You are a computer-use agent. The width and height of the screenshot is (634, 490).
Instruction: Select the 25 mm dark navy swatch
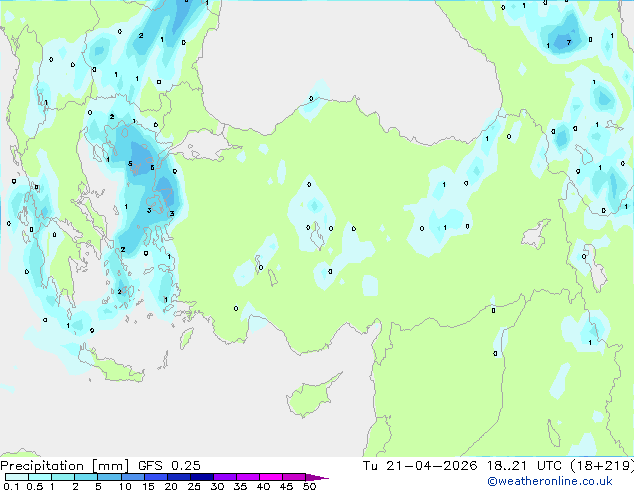[x=202, y=477]
